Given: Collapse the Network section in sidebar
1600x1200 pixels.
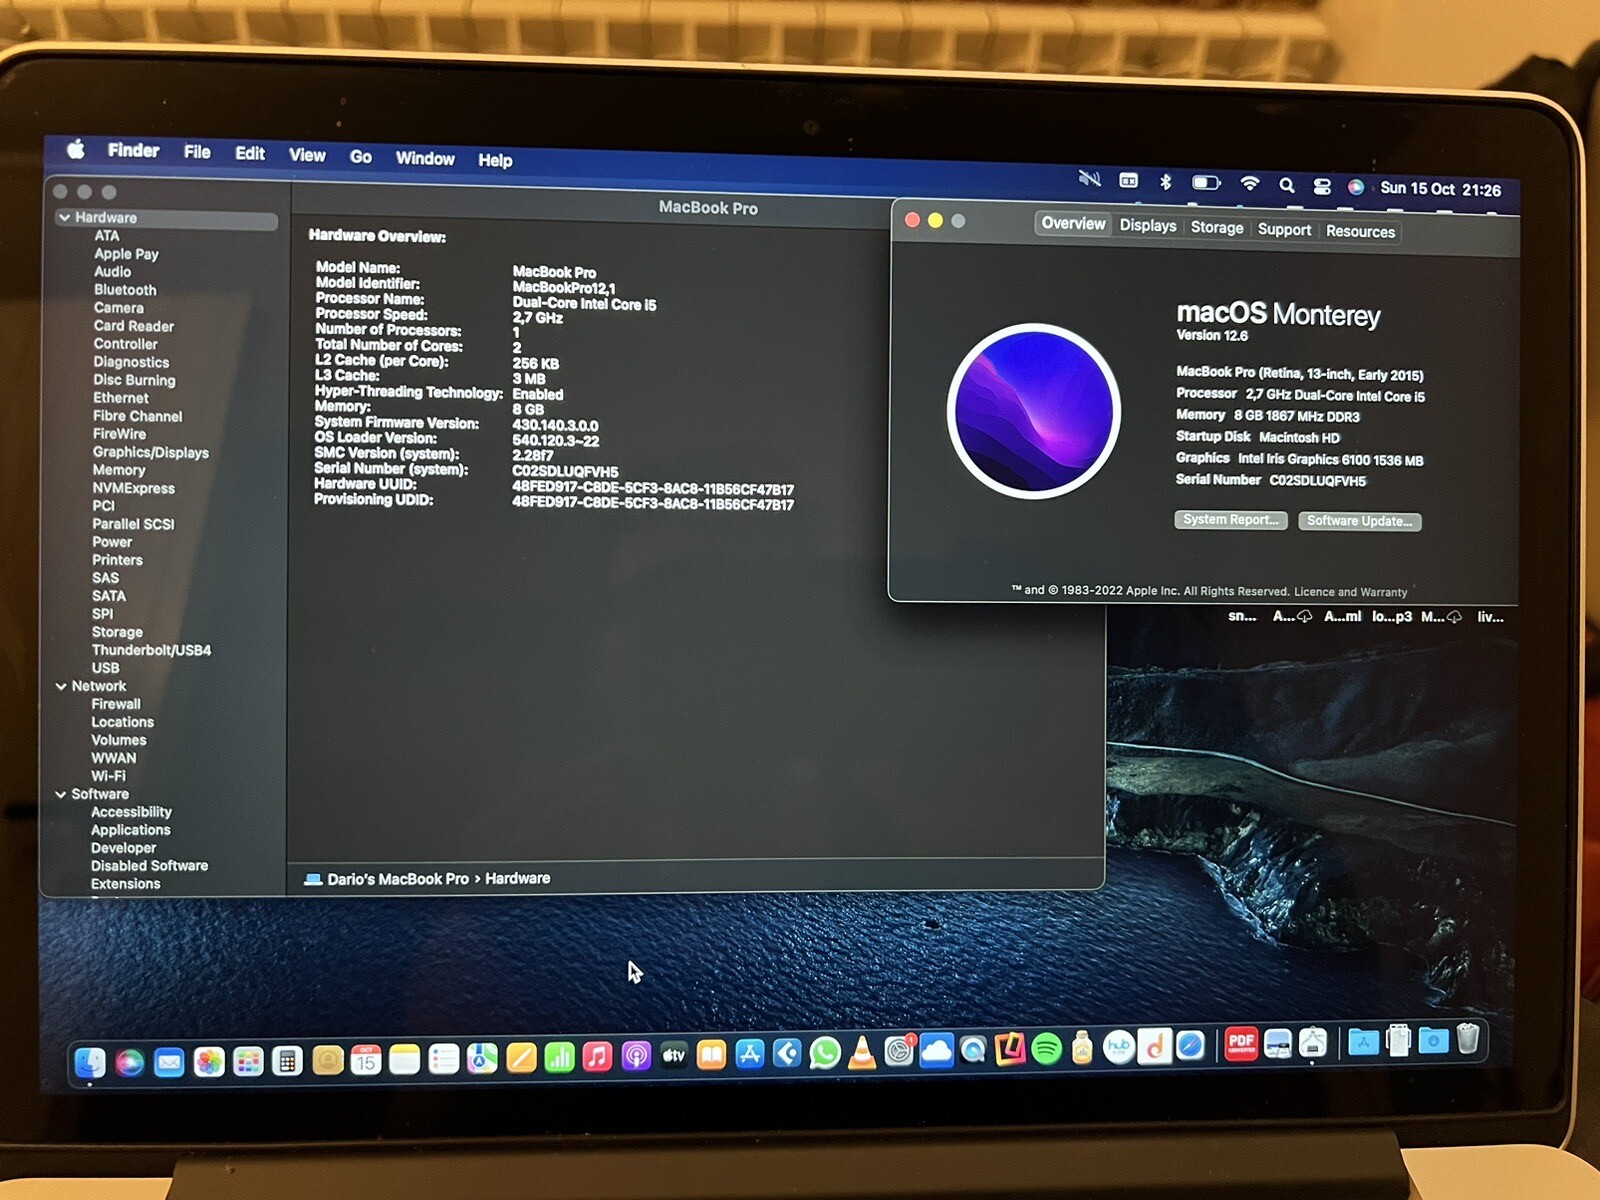Looking at the screenshot, I should point(61,686).
